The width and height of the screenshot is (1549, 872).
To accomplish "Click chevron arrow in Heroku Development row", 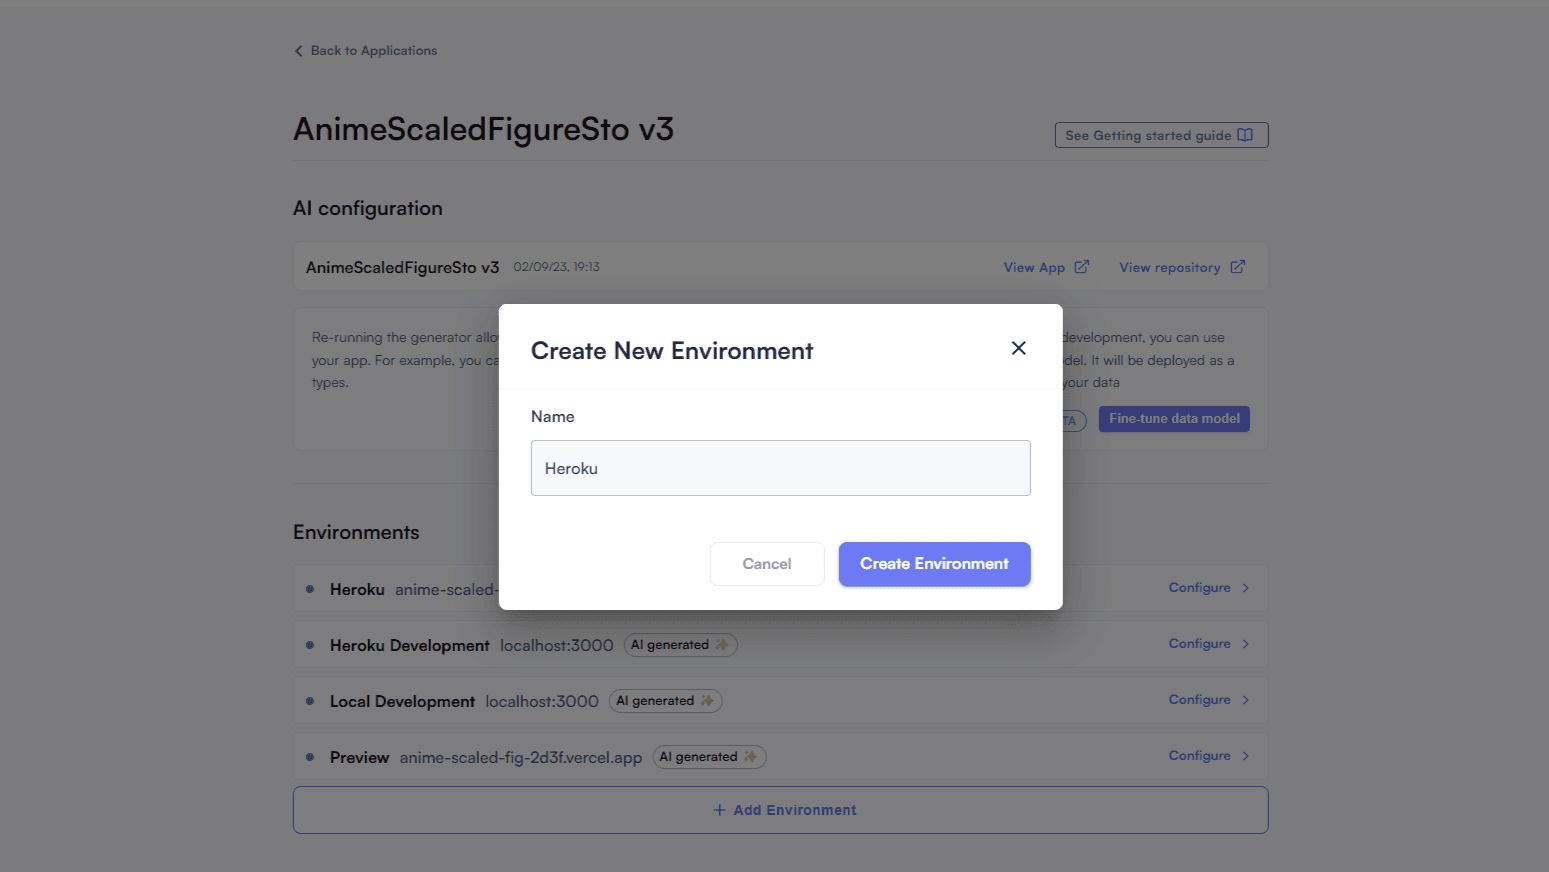I will (x=1246, y=644).
